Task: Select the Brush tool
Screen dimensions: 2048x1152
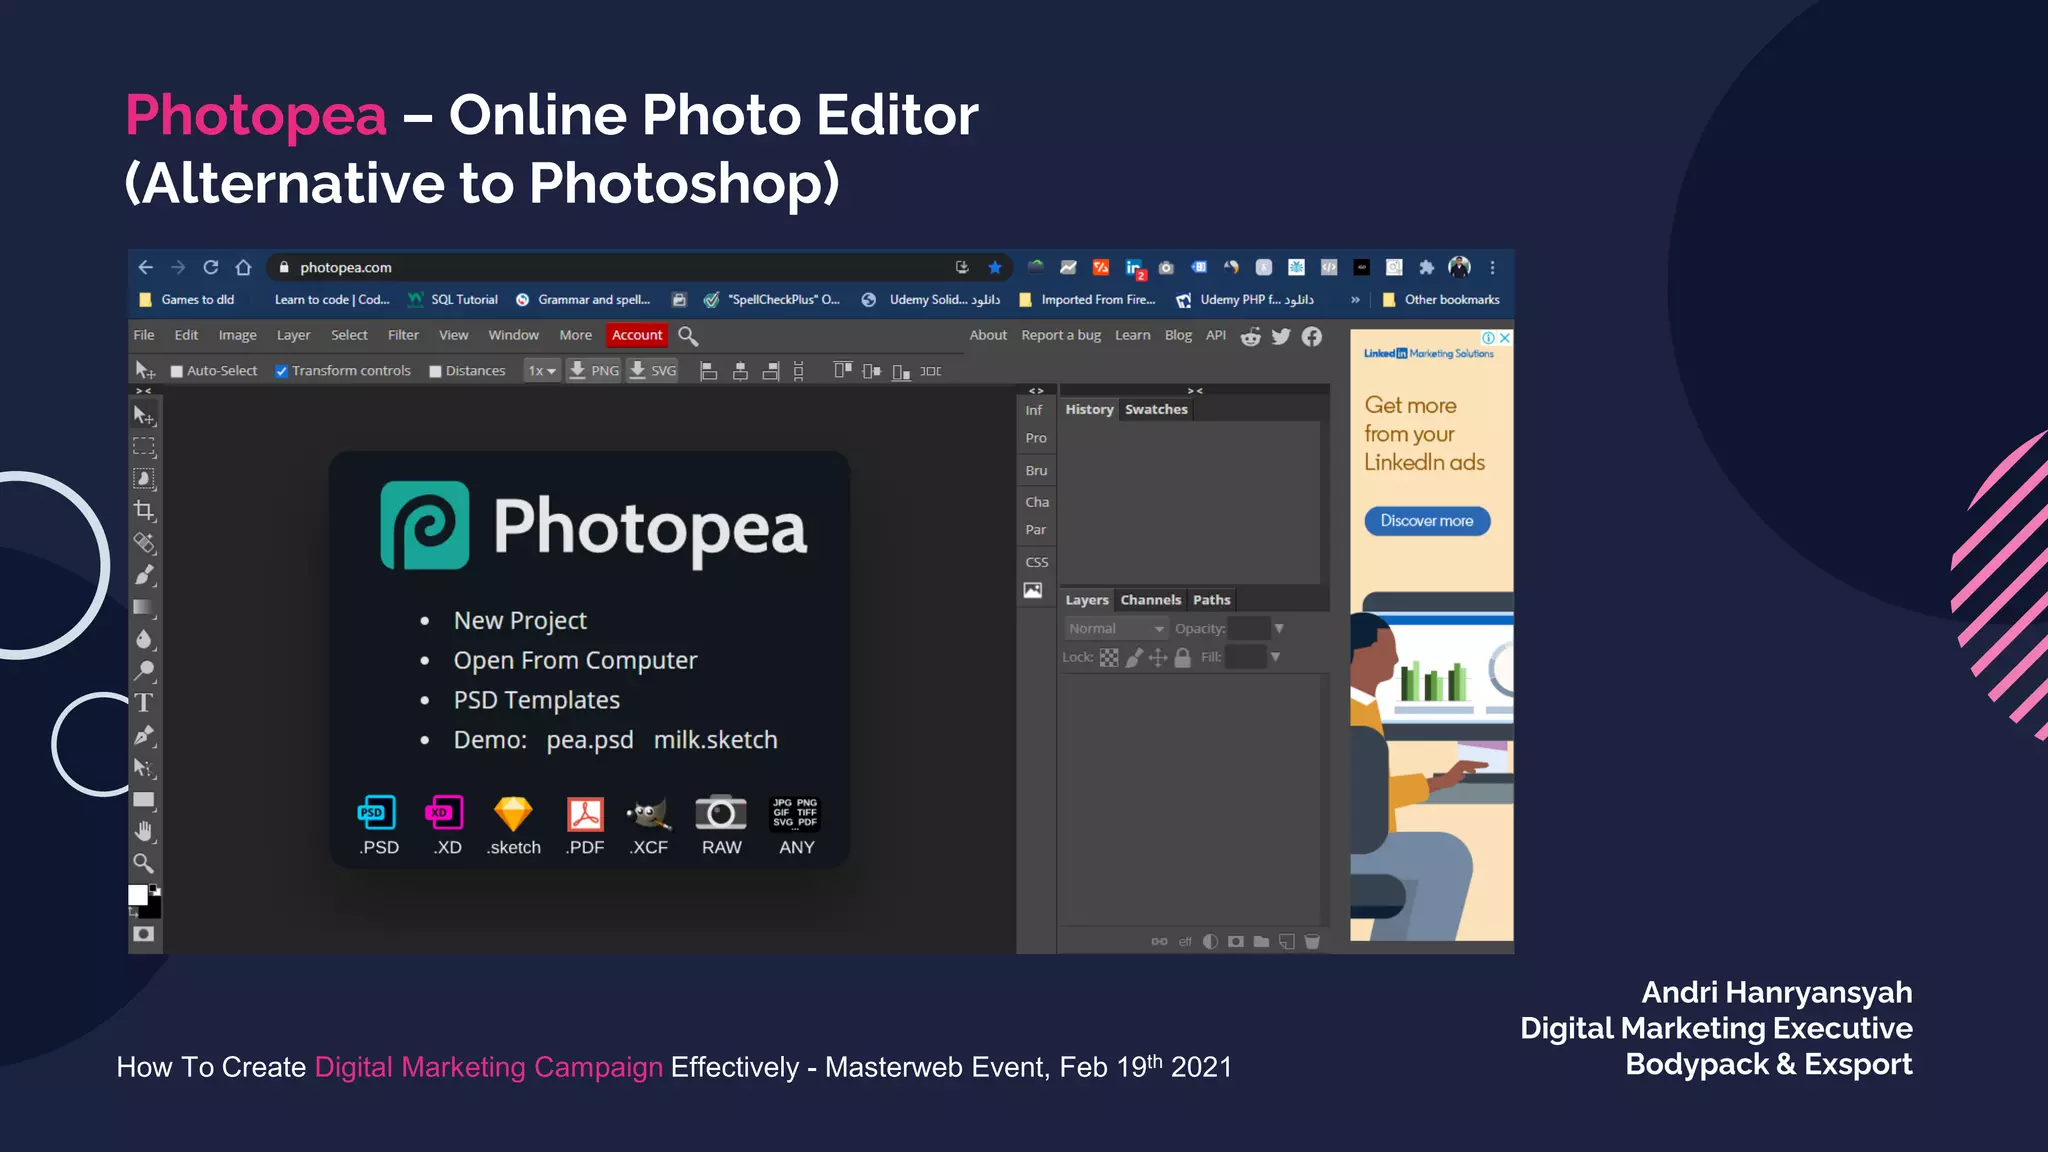Action: (144, 575)
